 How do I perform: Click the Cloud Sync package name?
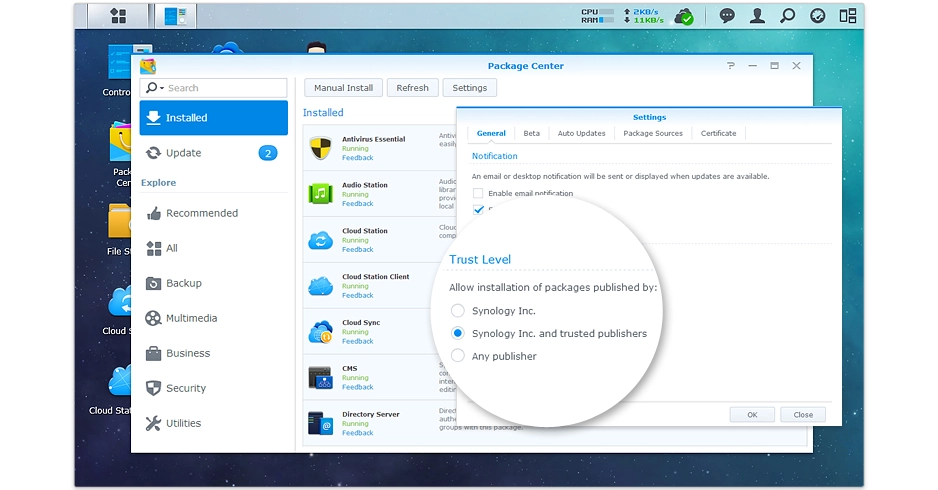pos(361,322)
